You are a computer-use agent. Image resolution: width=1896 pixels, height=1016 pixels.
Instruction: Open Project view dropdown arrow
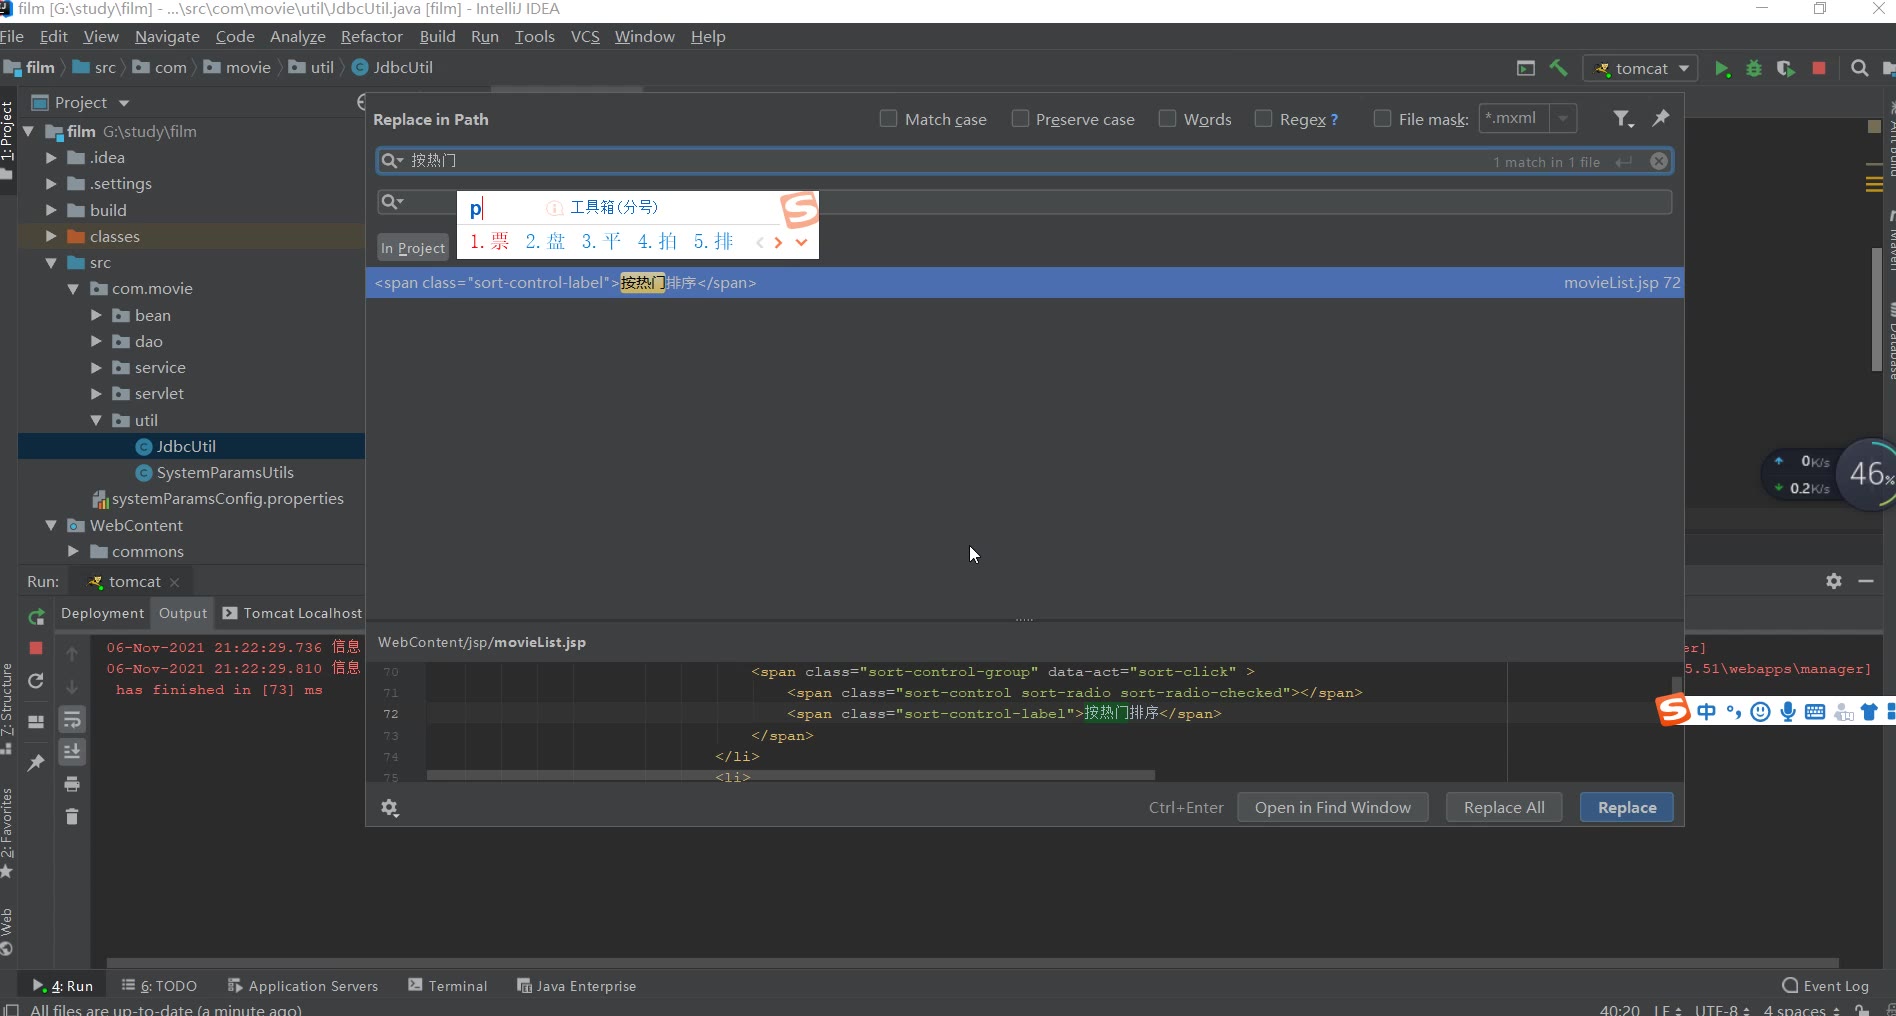point(124,103)
